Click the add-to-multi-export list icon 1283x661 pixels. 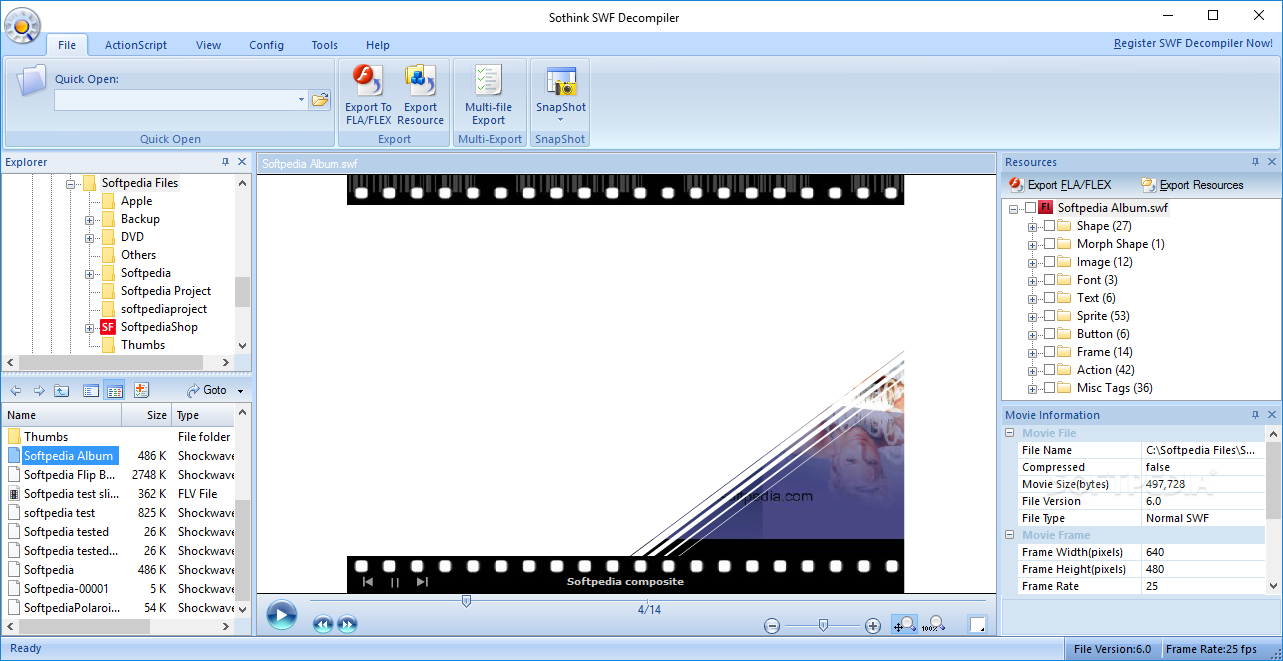(141, 390)
